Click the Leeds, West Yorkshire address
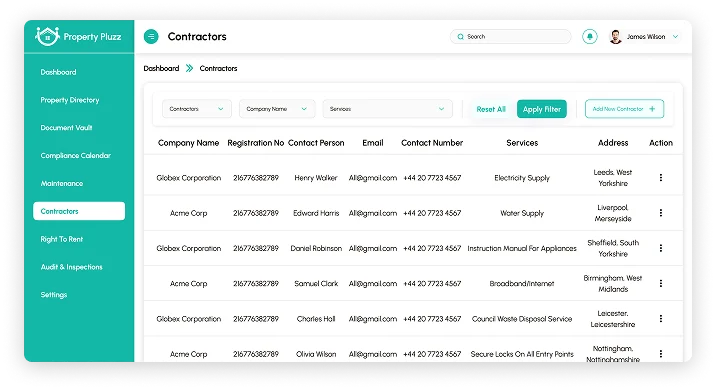 point(613,178)
